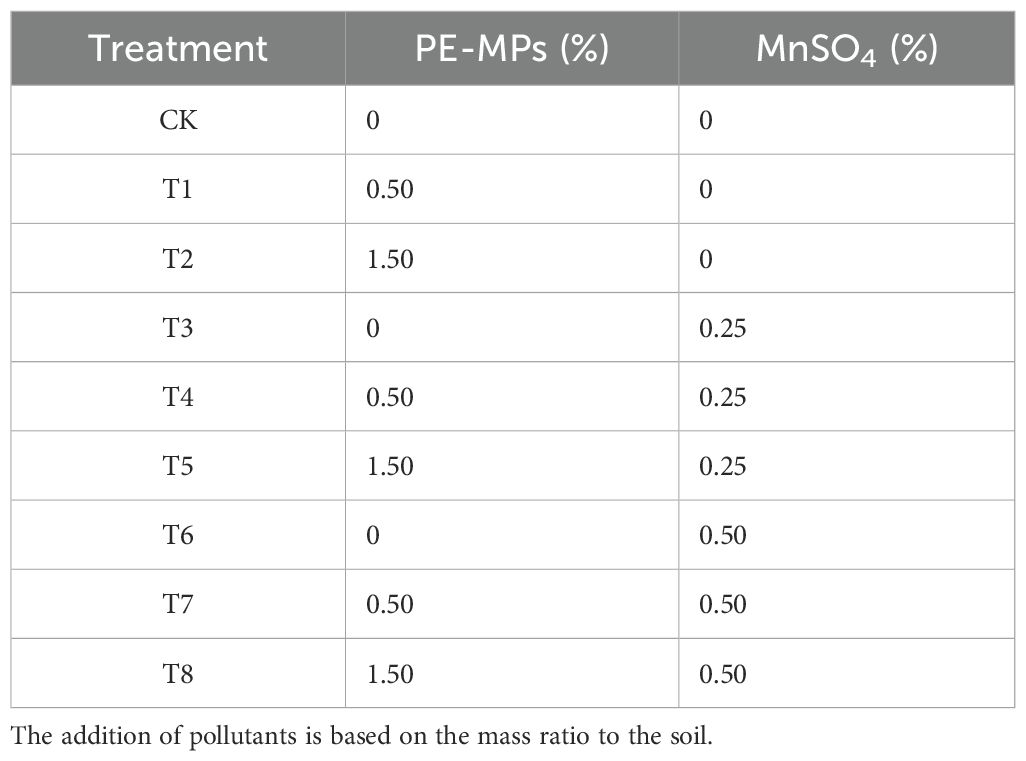Image resolution: width=1026 pixels, height=761 pixels.
Task: Click the PE-MPs (%) column header
Action: click(x=511, y=49)
